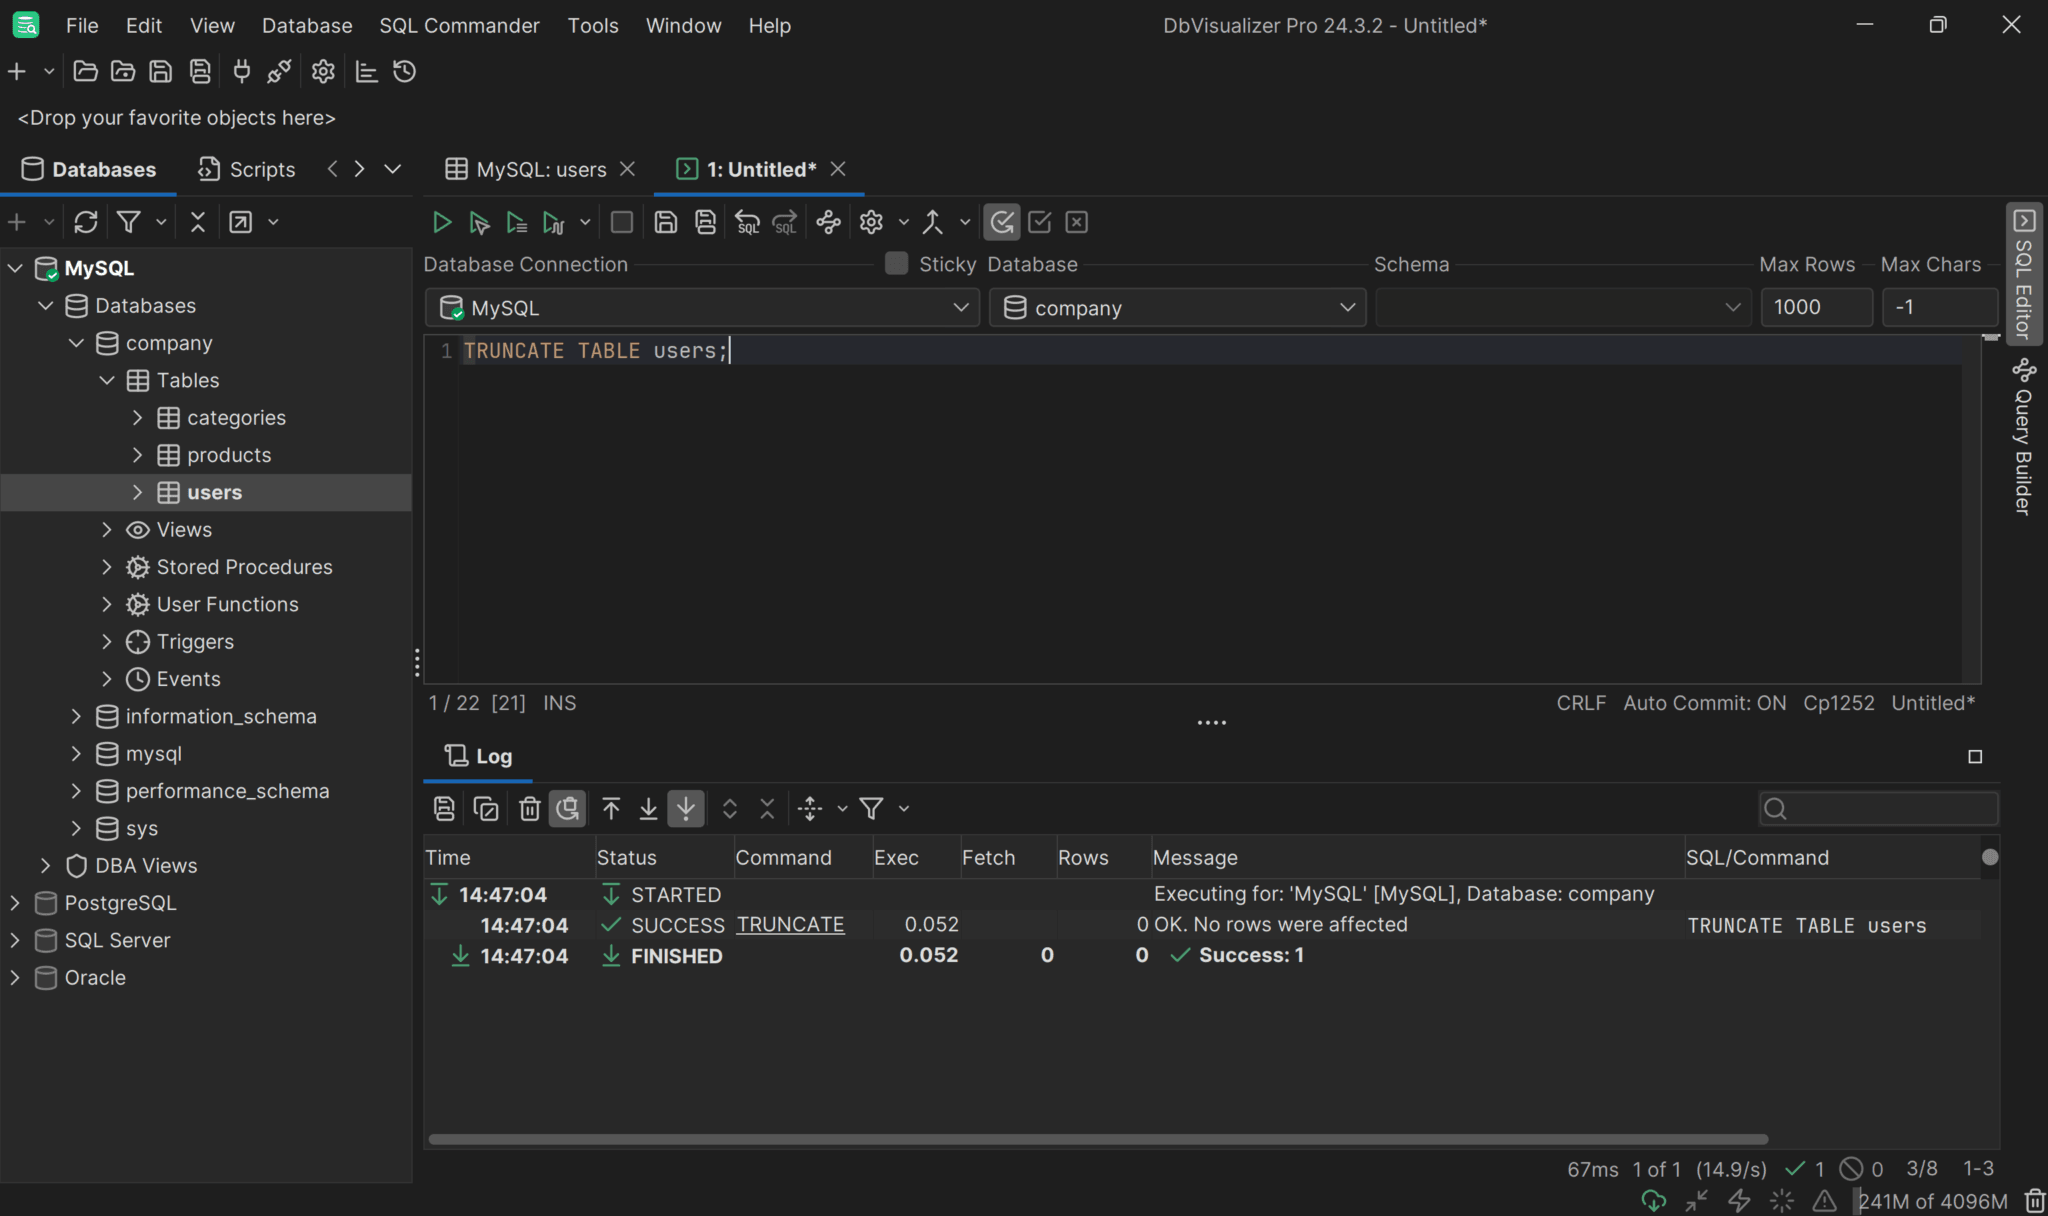Expand the PostgreSQL connection node

coord(16,902)
